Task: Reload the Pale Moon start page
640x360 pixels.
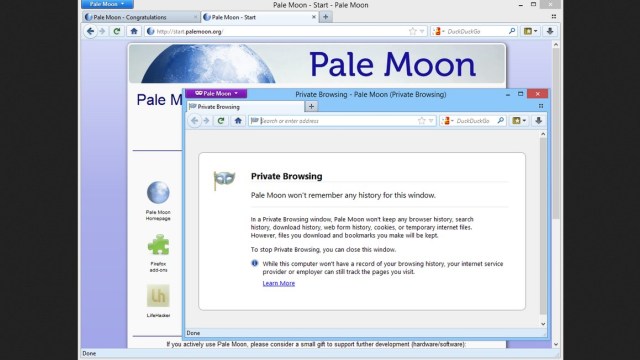Action: tap(117, 31)
